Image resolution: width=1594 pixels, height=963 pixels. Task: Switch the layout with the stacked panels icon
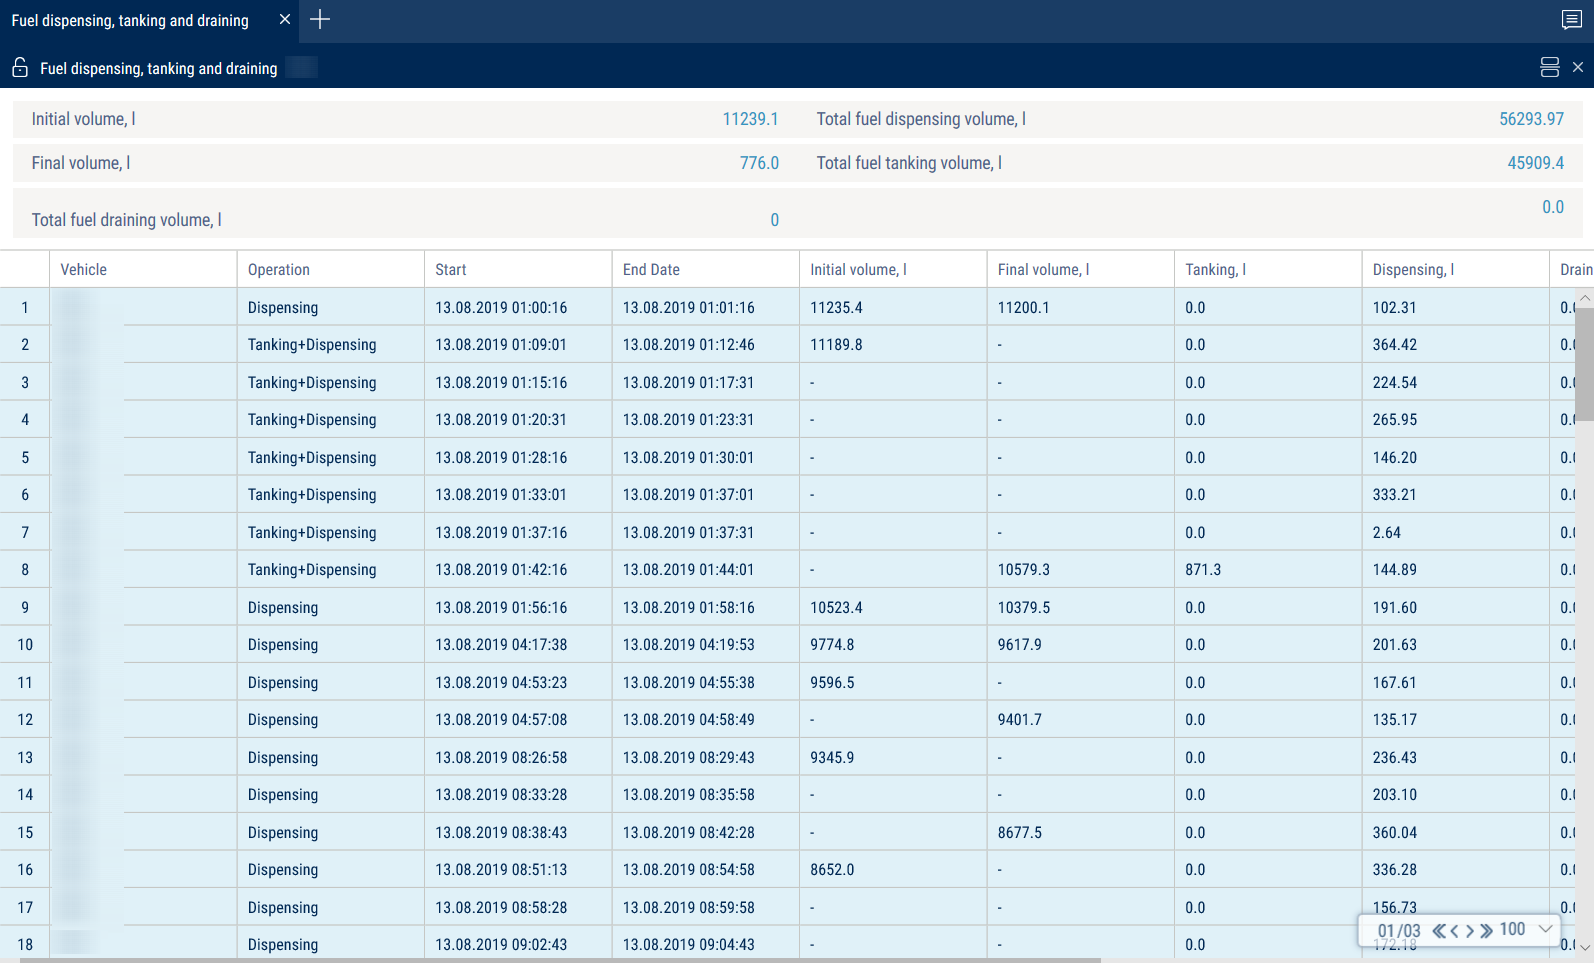tap(1550, 67)
